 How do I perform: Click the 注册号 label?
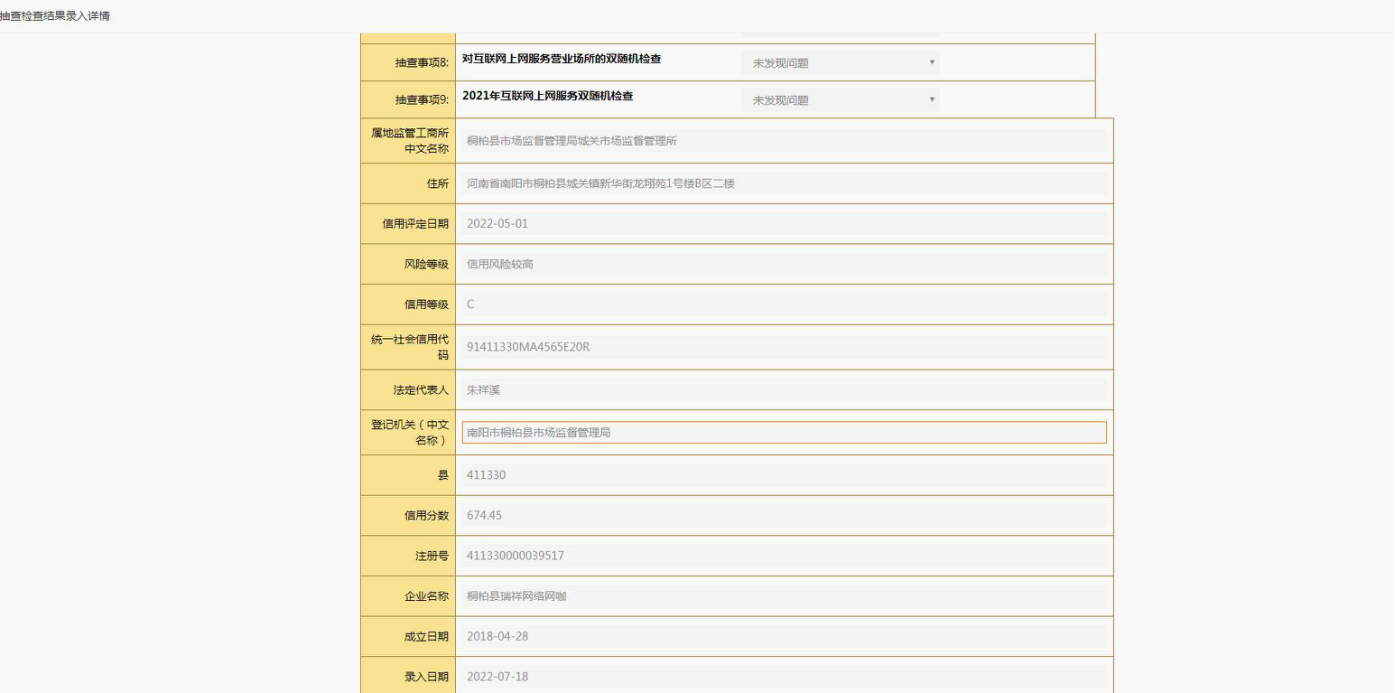pyautogui.click(x=432, y=556)
